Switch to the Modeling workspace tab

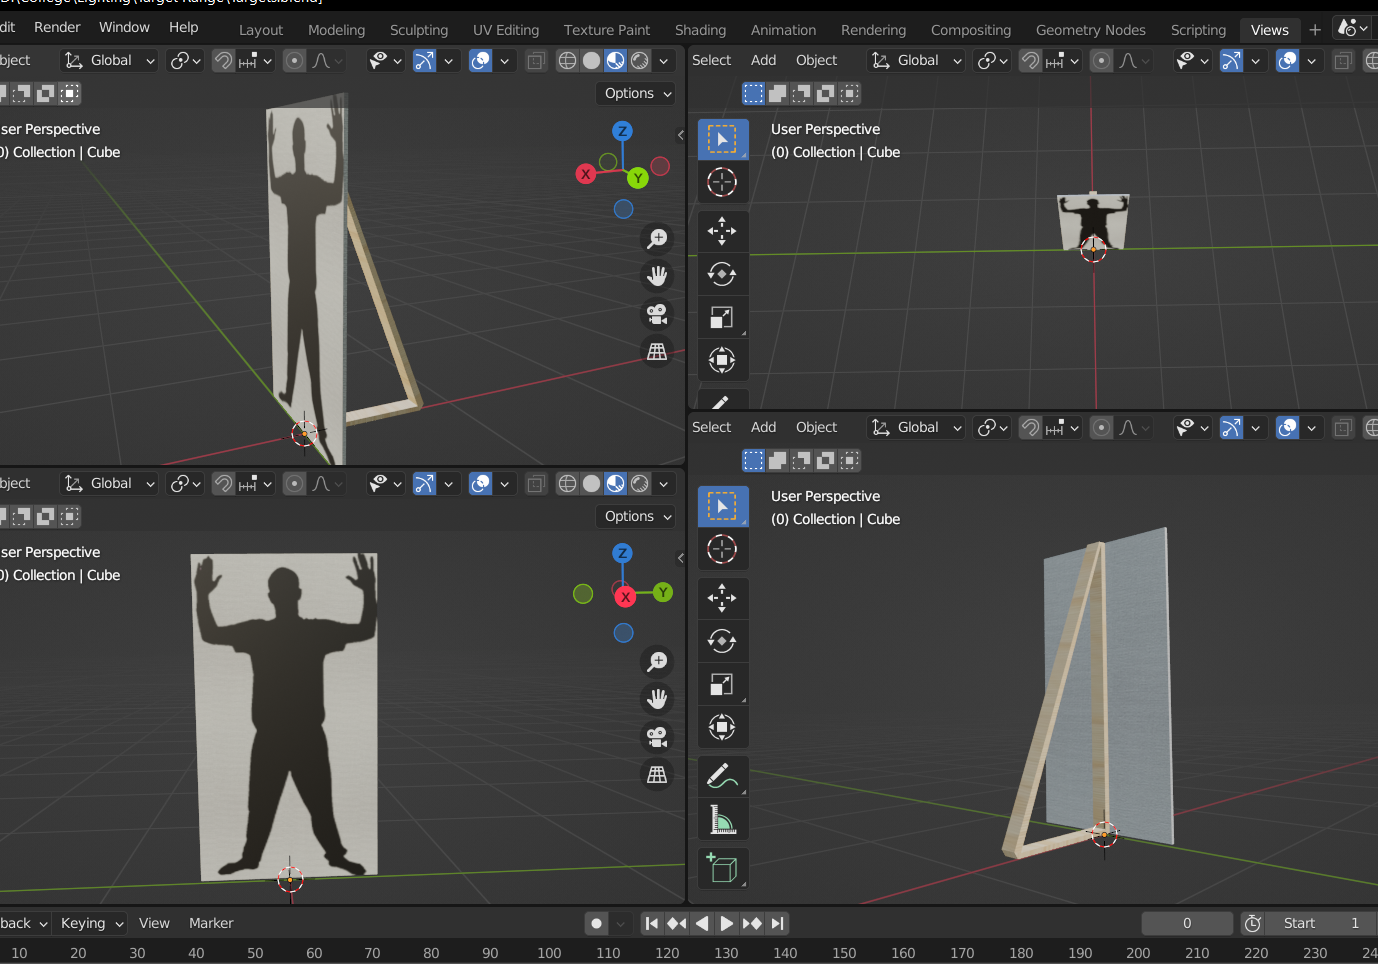tap(336, 30)
